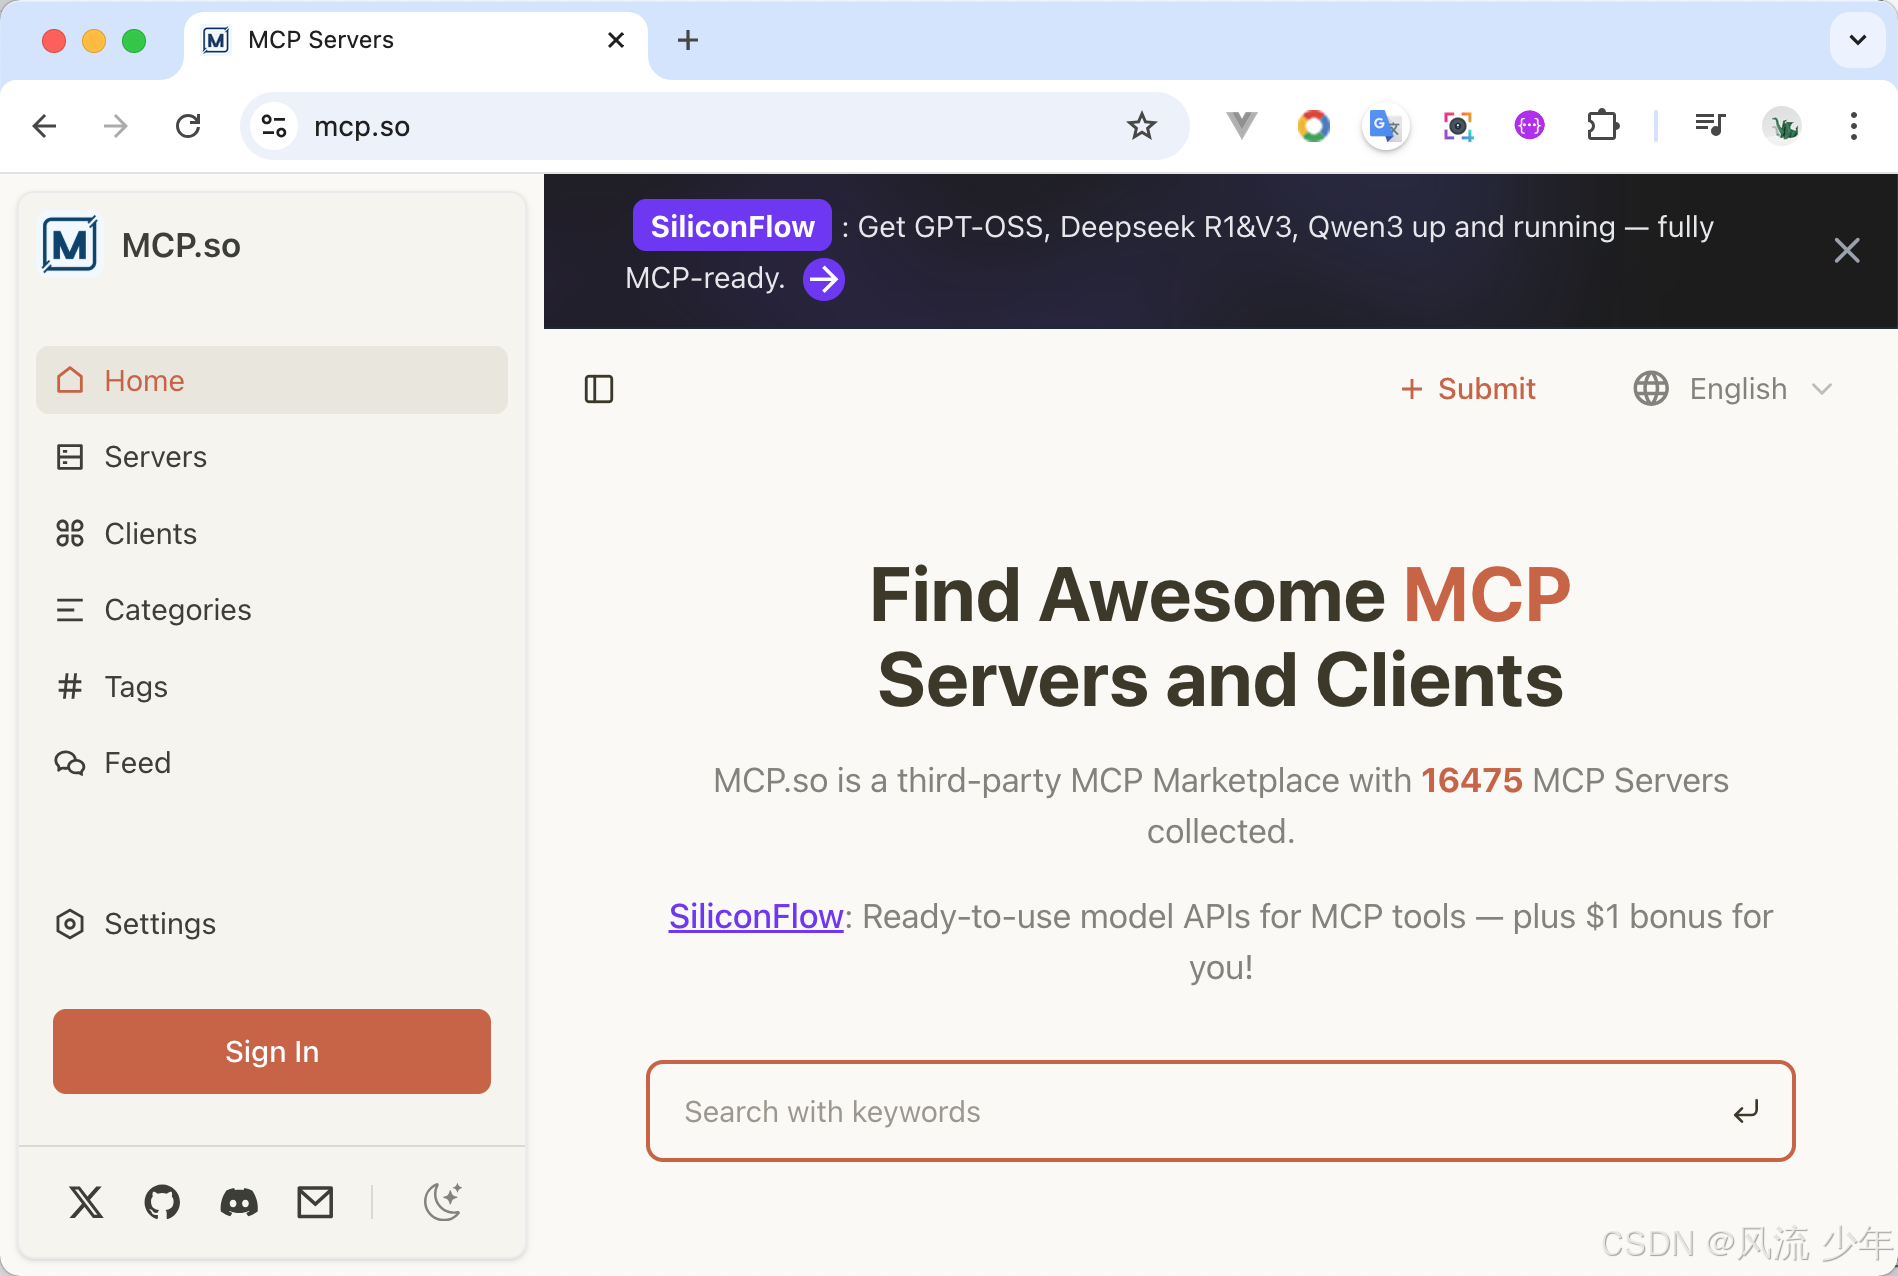Open the Categories sidebar item
Screen dimensions: 1898x1276
(x=272, y=610)
